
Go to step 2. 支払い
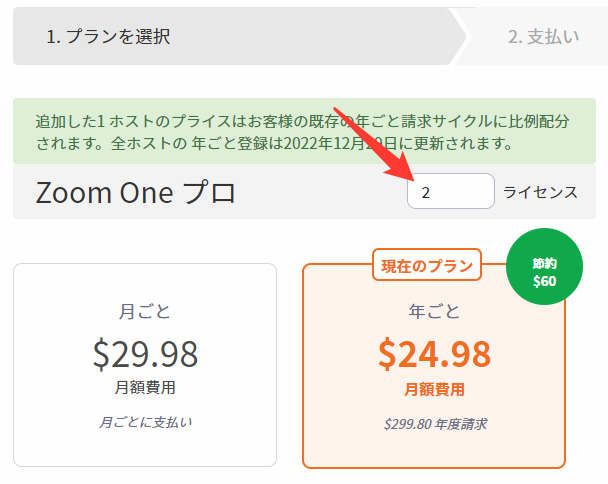pos(543,37)
